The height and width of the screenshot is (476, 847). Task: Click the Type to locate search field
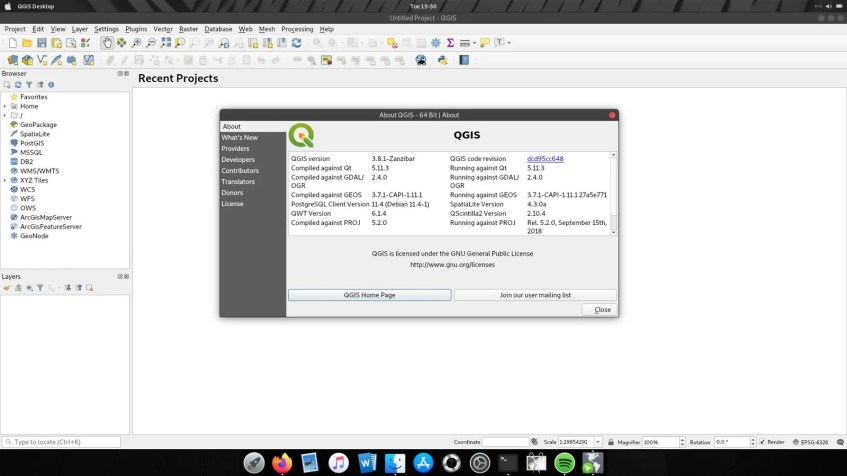pos(61,442)
